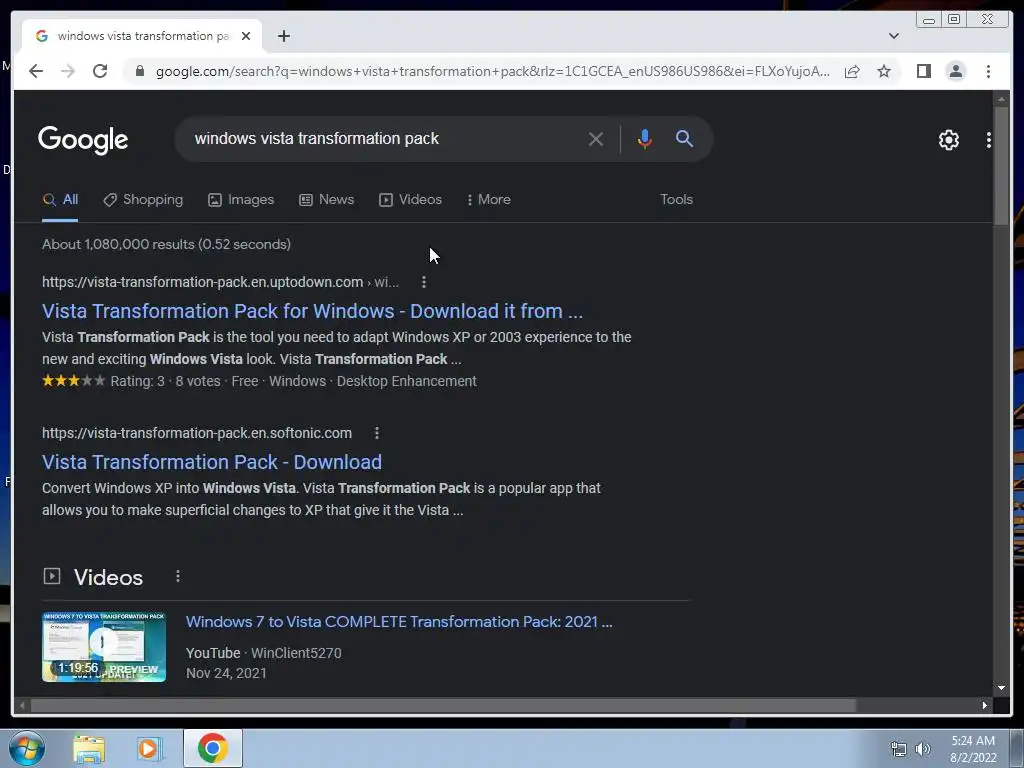The height and width of the screenshot is (768, 1024).
Task: Open volume control in system tray
Action: (923, 749)
